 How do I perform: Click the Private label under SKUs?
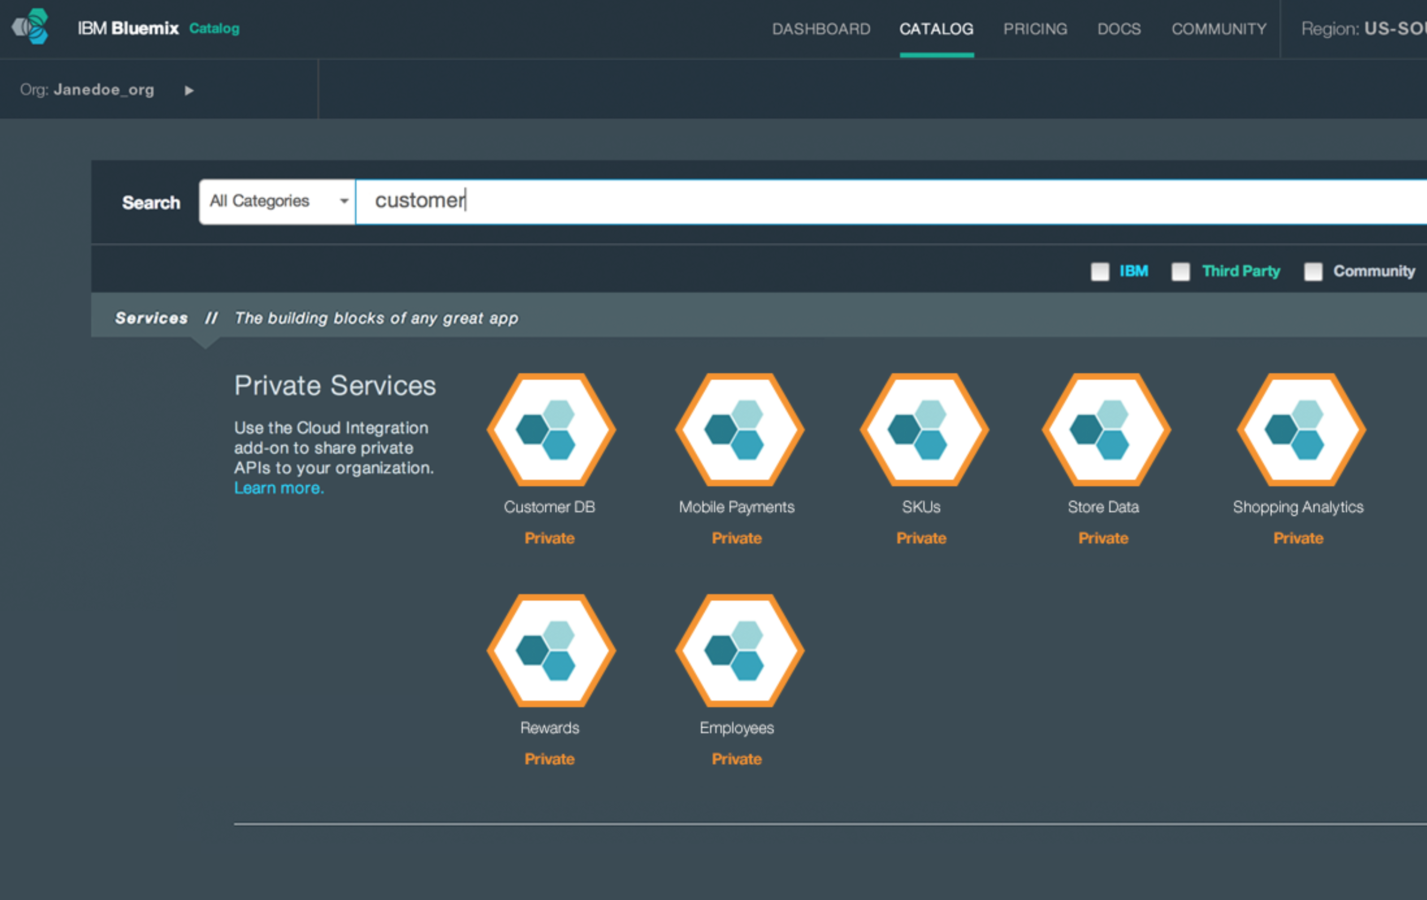tap(921, 538)
